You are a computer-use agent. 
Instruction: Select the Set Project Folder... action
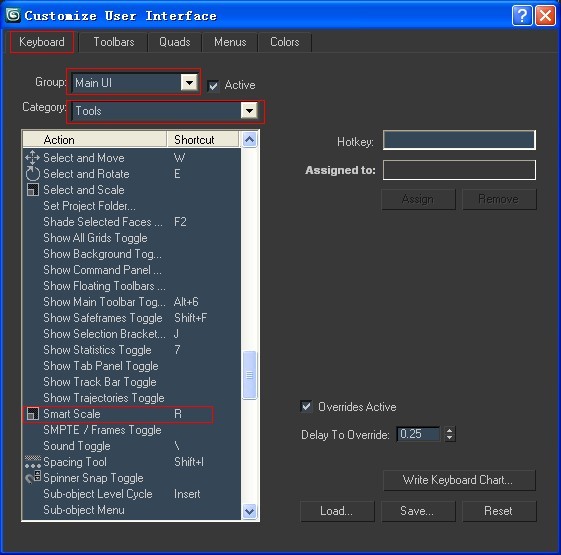tap(132, 206)
